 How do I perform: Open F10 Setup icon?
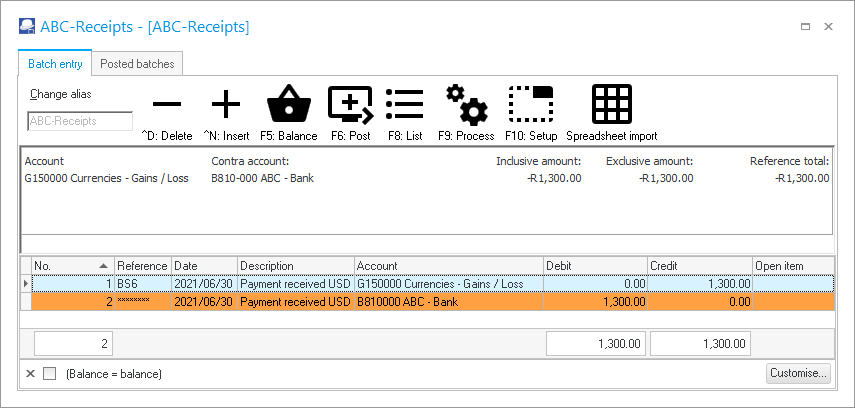[530, 104]
